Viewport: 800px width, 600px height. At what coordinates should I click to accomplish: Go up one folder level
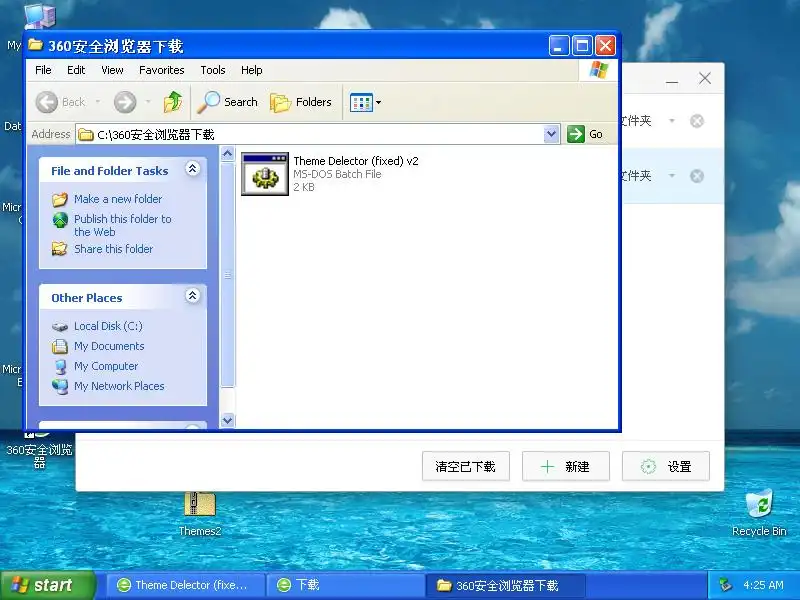click(173, 102)
